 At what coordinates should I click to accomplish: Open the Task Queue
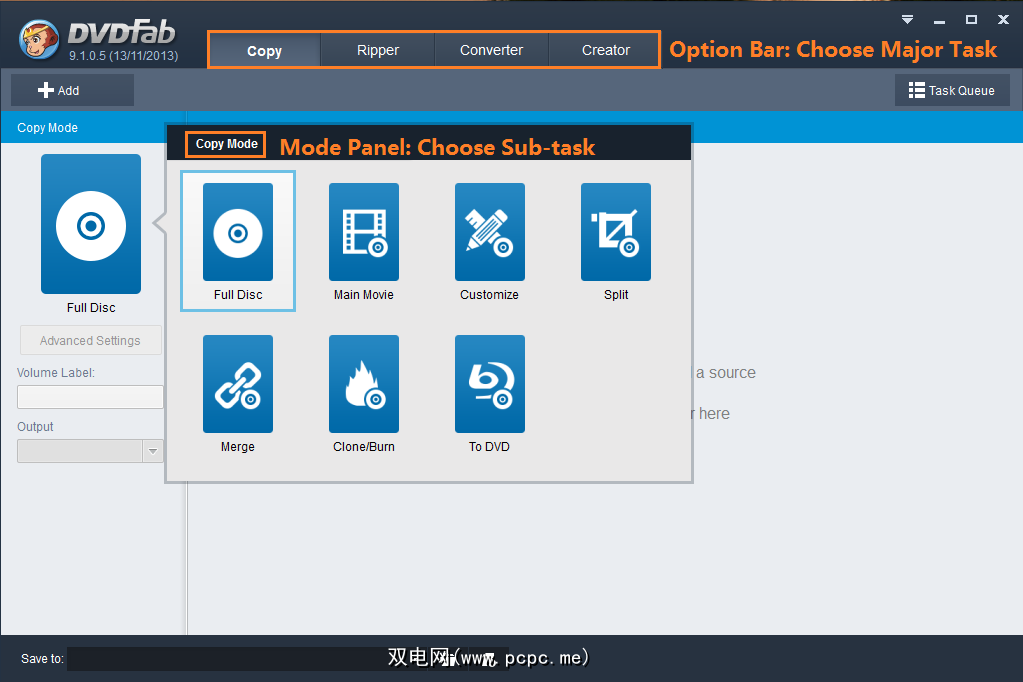[952, 90]
